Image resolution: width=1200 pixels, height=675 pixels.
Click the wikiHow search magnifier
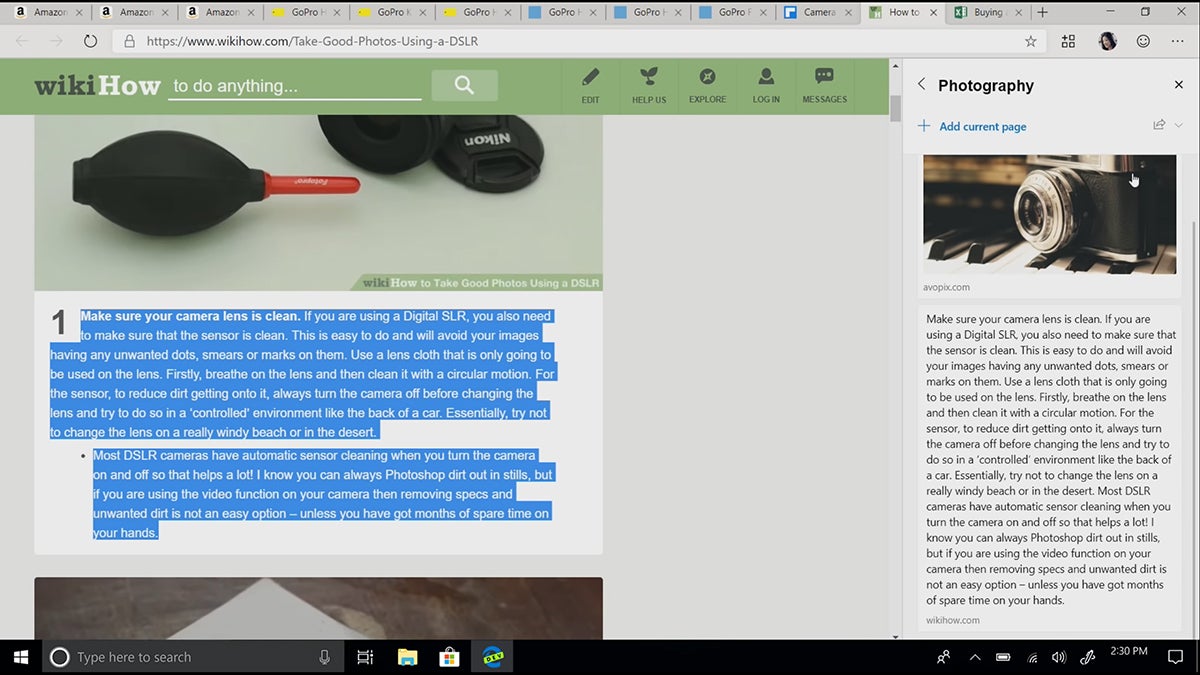click(464, 85)
